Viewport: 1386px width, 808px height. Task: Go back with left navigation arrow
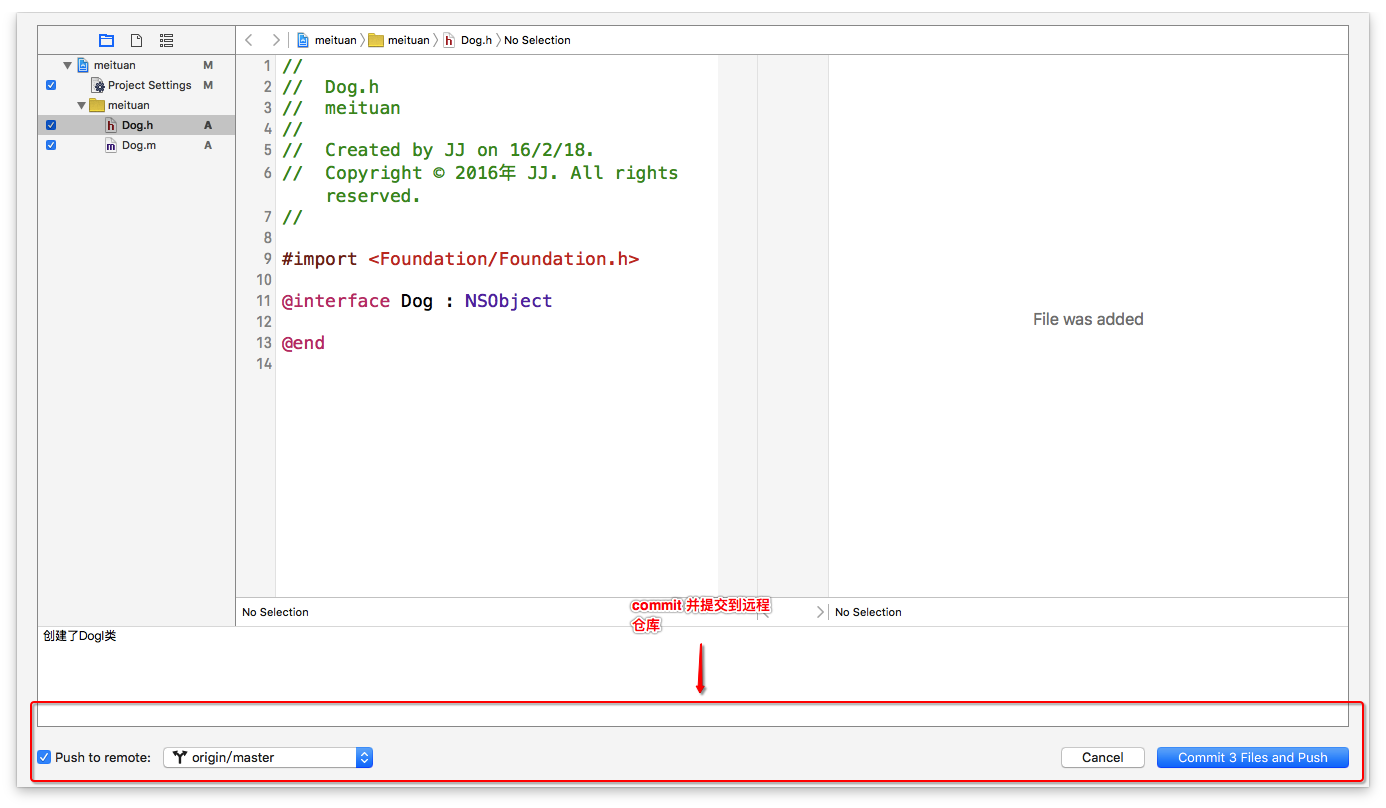(249, 40)
